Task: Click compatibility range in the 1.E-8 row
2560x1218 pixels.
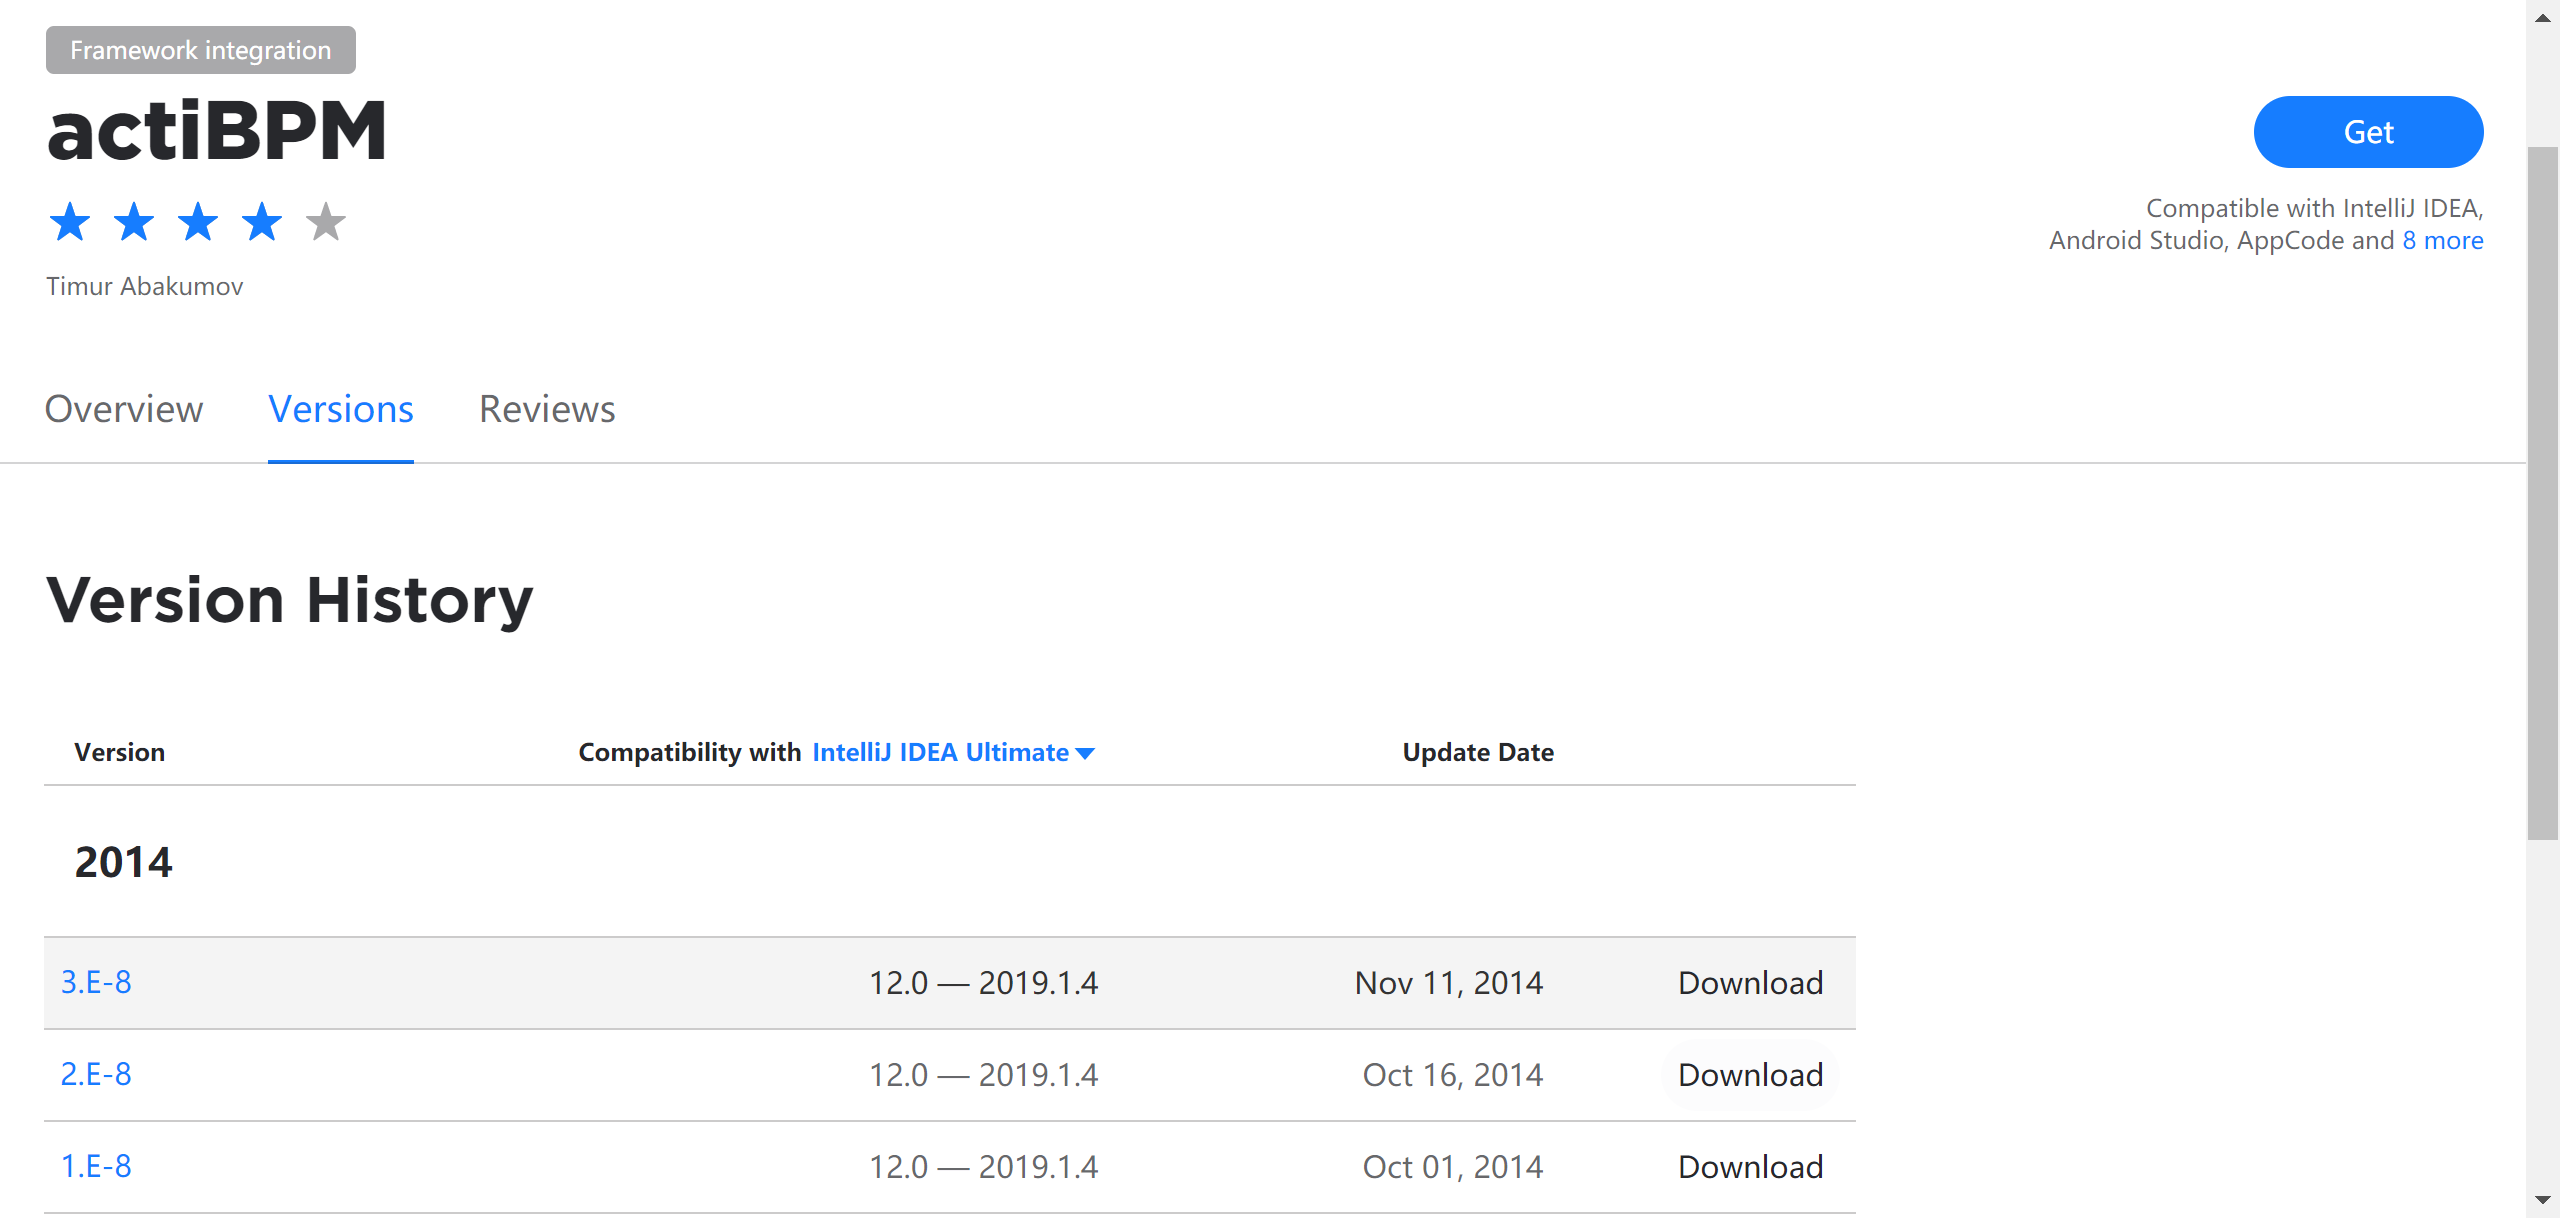Action: 983,1167
